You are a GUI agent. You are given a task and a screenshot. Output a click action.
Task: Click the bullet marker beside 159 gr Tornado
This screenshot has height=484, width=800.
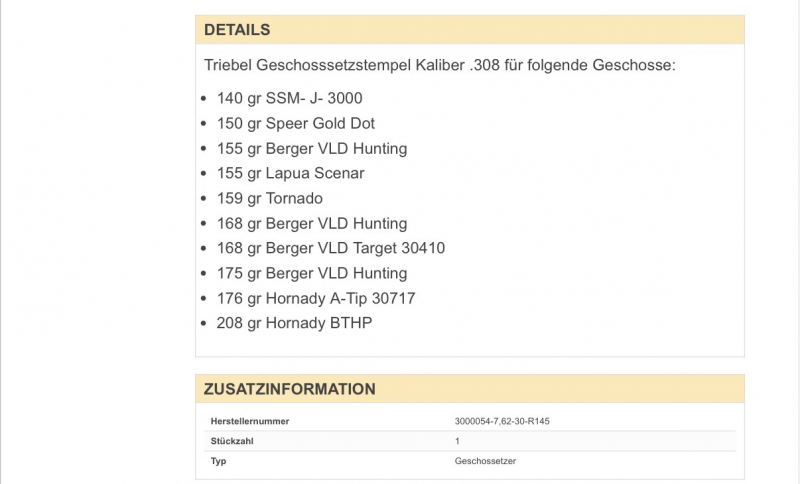coord(205,198)
